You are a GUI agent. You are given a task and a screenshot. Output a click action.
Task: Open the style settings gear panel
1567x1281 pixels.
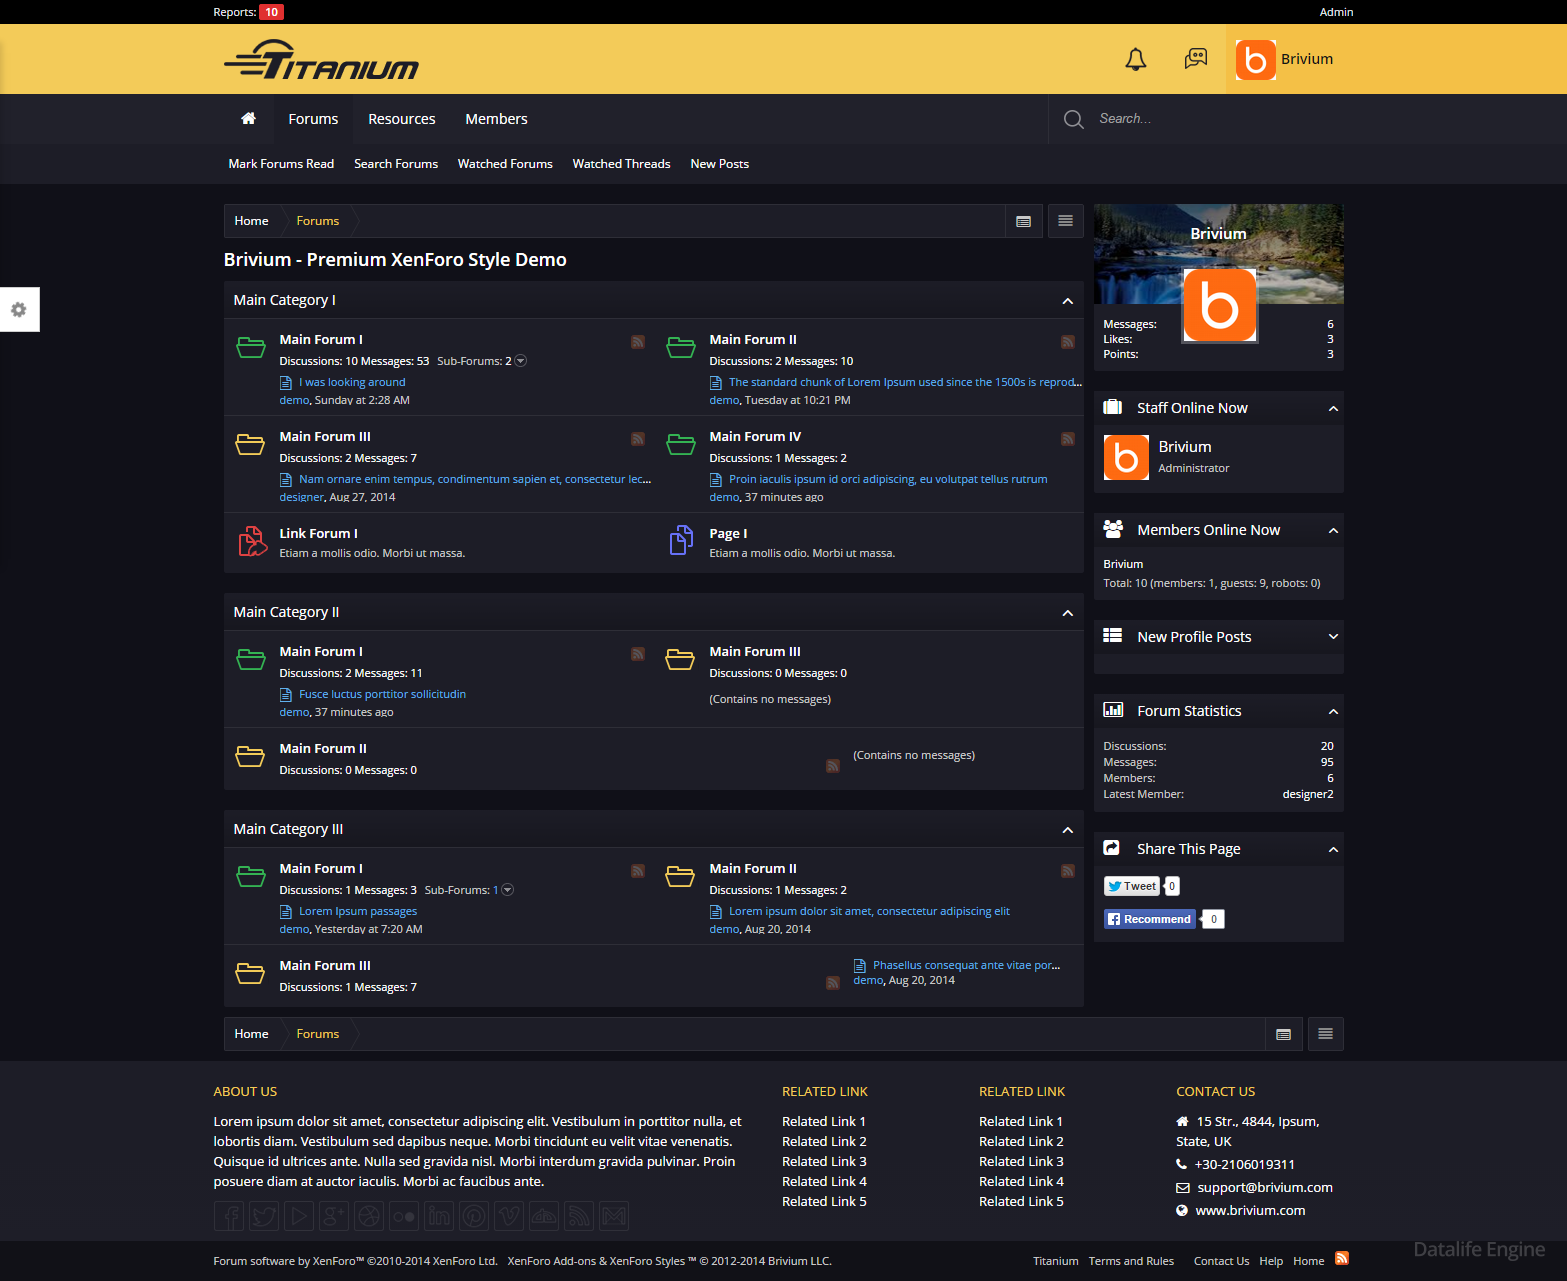pos(19,310)
